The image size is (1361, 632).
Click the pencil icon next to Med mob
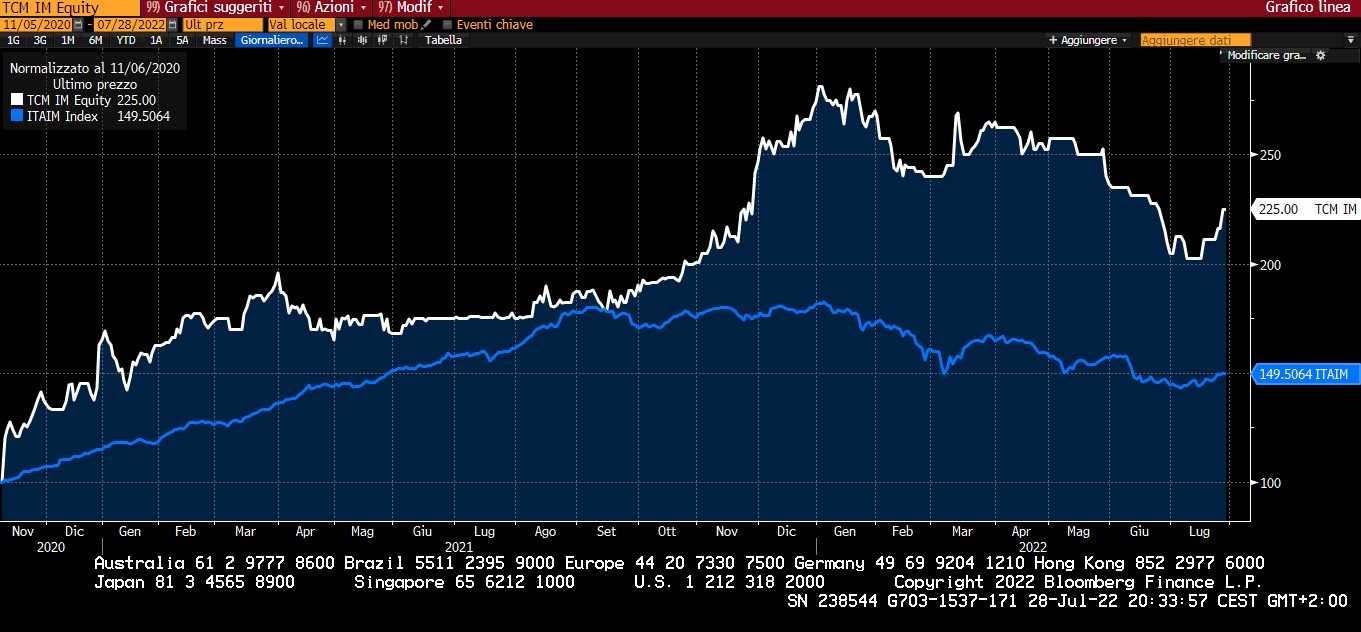(x=426, y=24)
